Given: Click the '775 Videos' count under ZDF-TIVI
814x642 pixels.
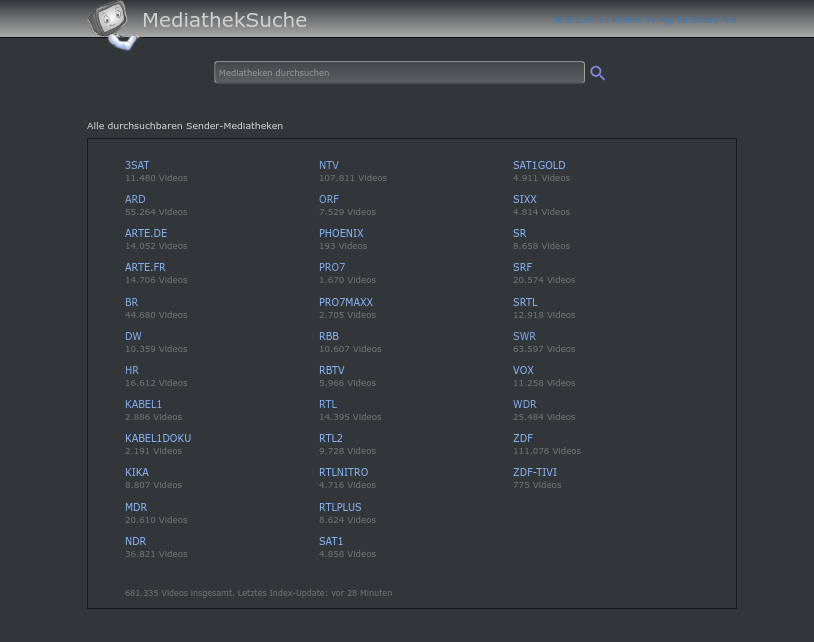Looking at the screenshot, I should 537,485.
